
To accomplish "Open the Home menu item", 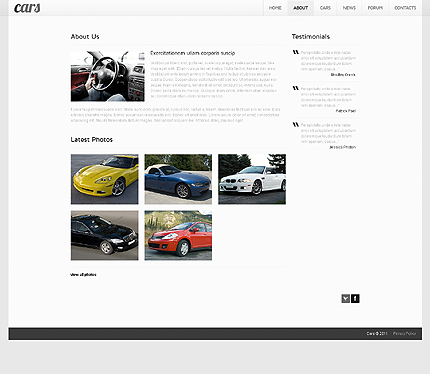I will (275, 8).
